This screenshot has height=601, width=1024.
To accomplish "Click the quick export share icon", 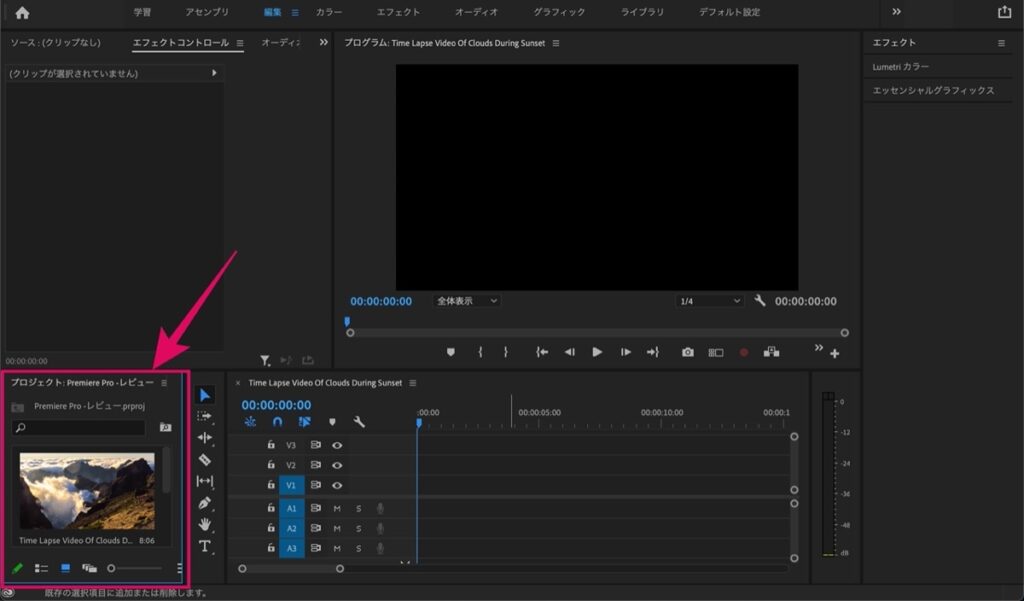I will coord(1004,12).
